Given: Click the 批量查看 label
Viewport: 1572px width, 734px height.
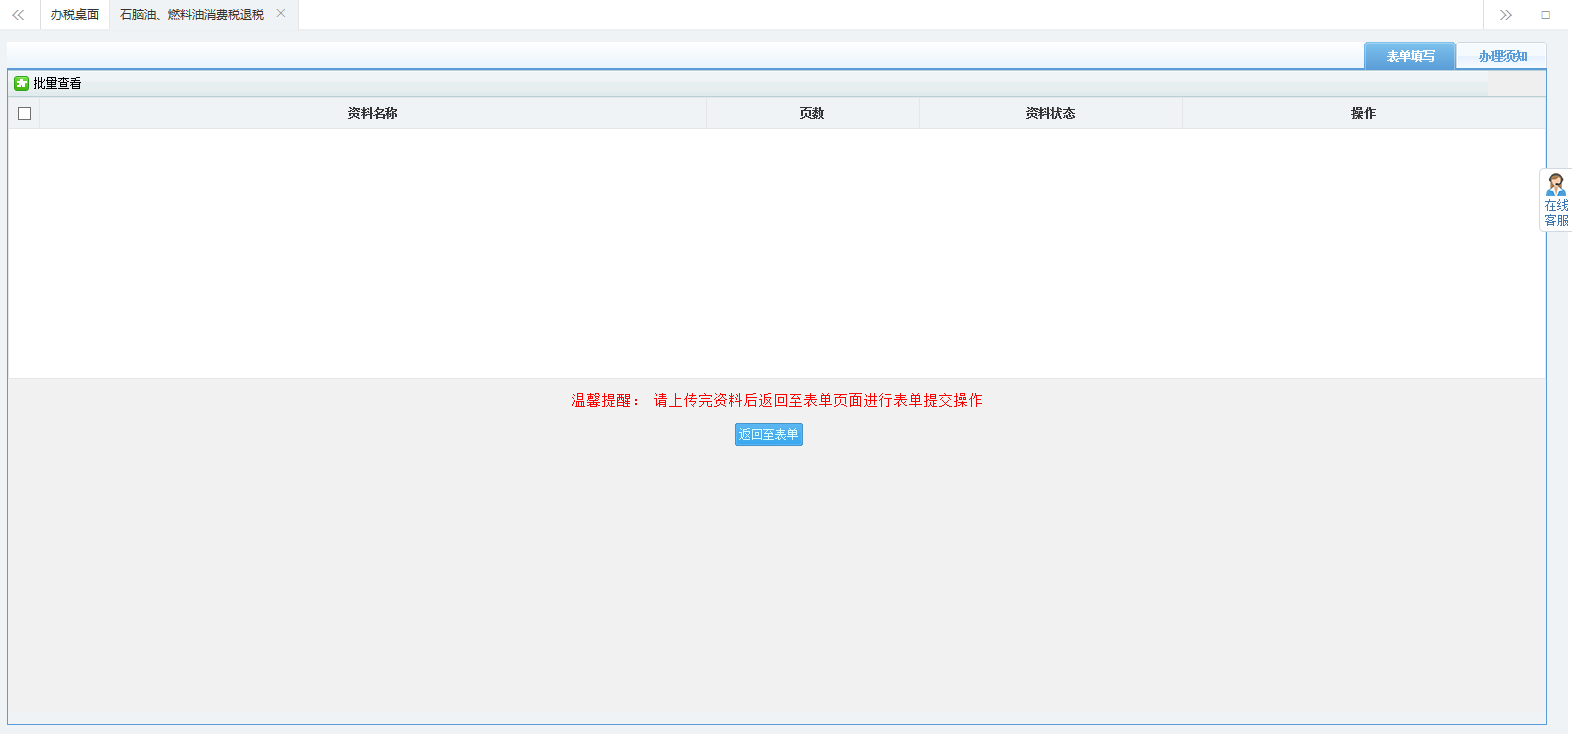Looking at the screenshot, I should coord(57,83).
